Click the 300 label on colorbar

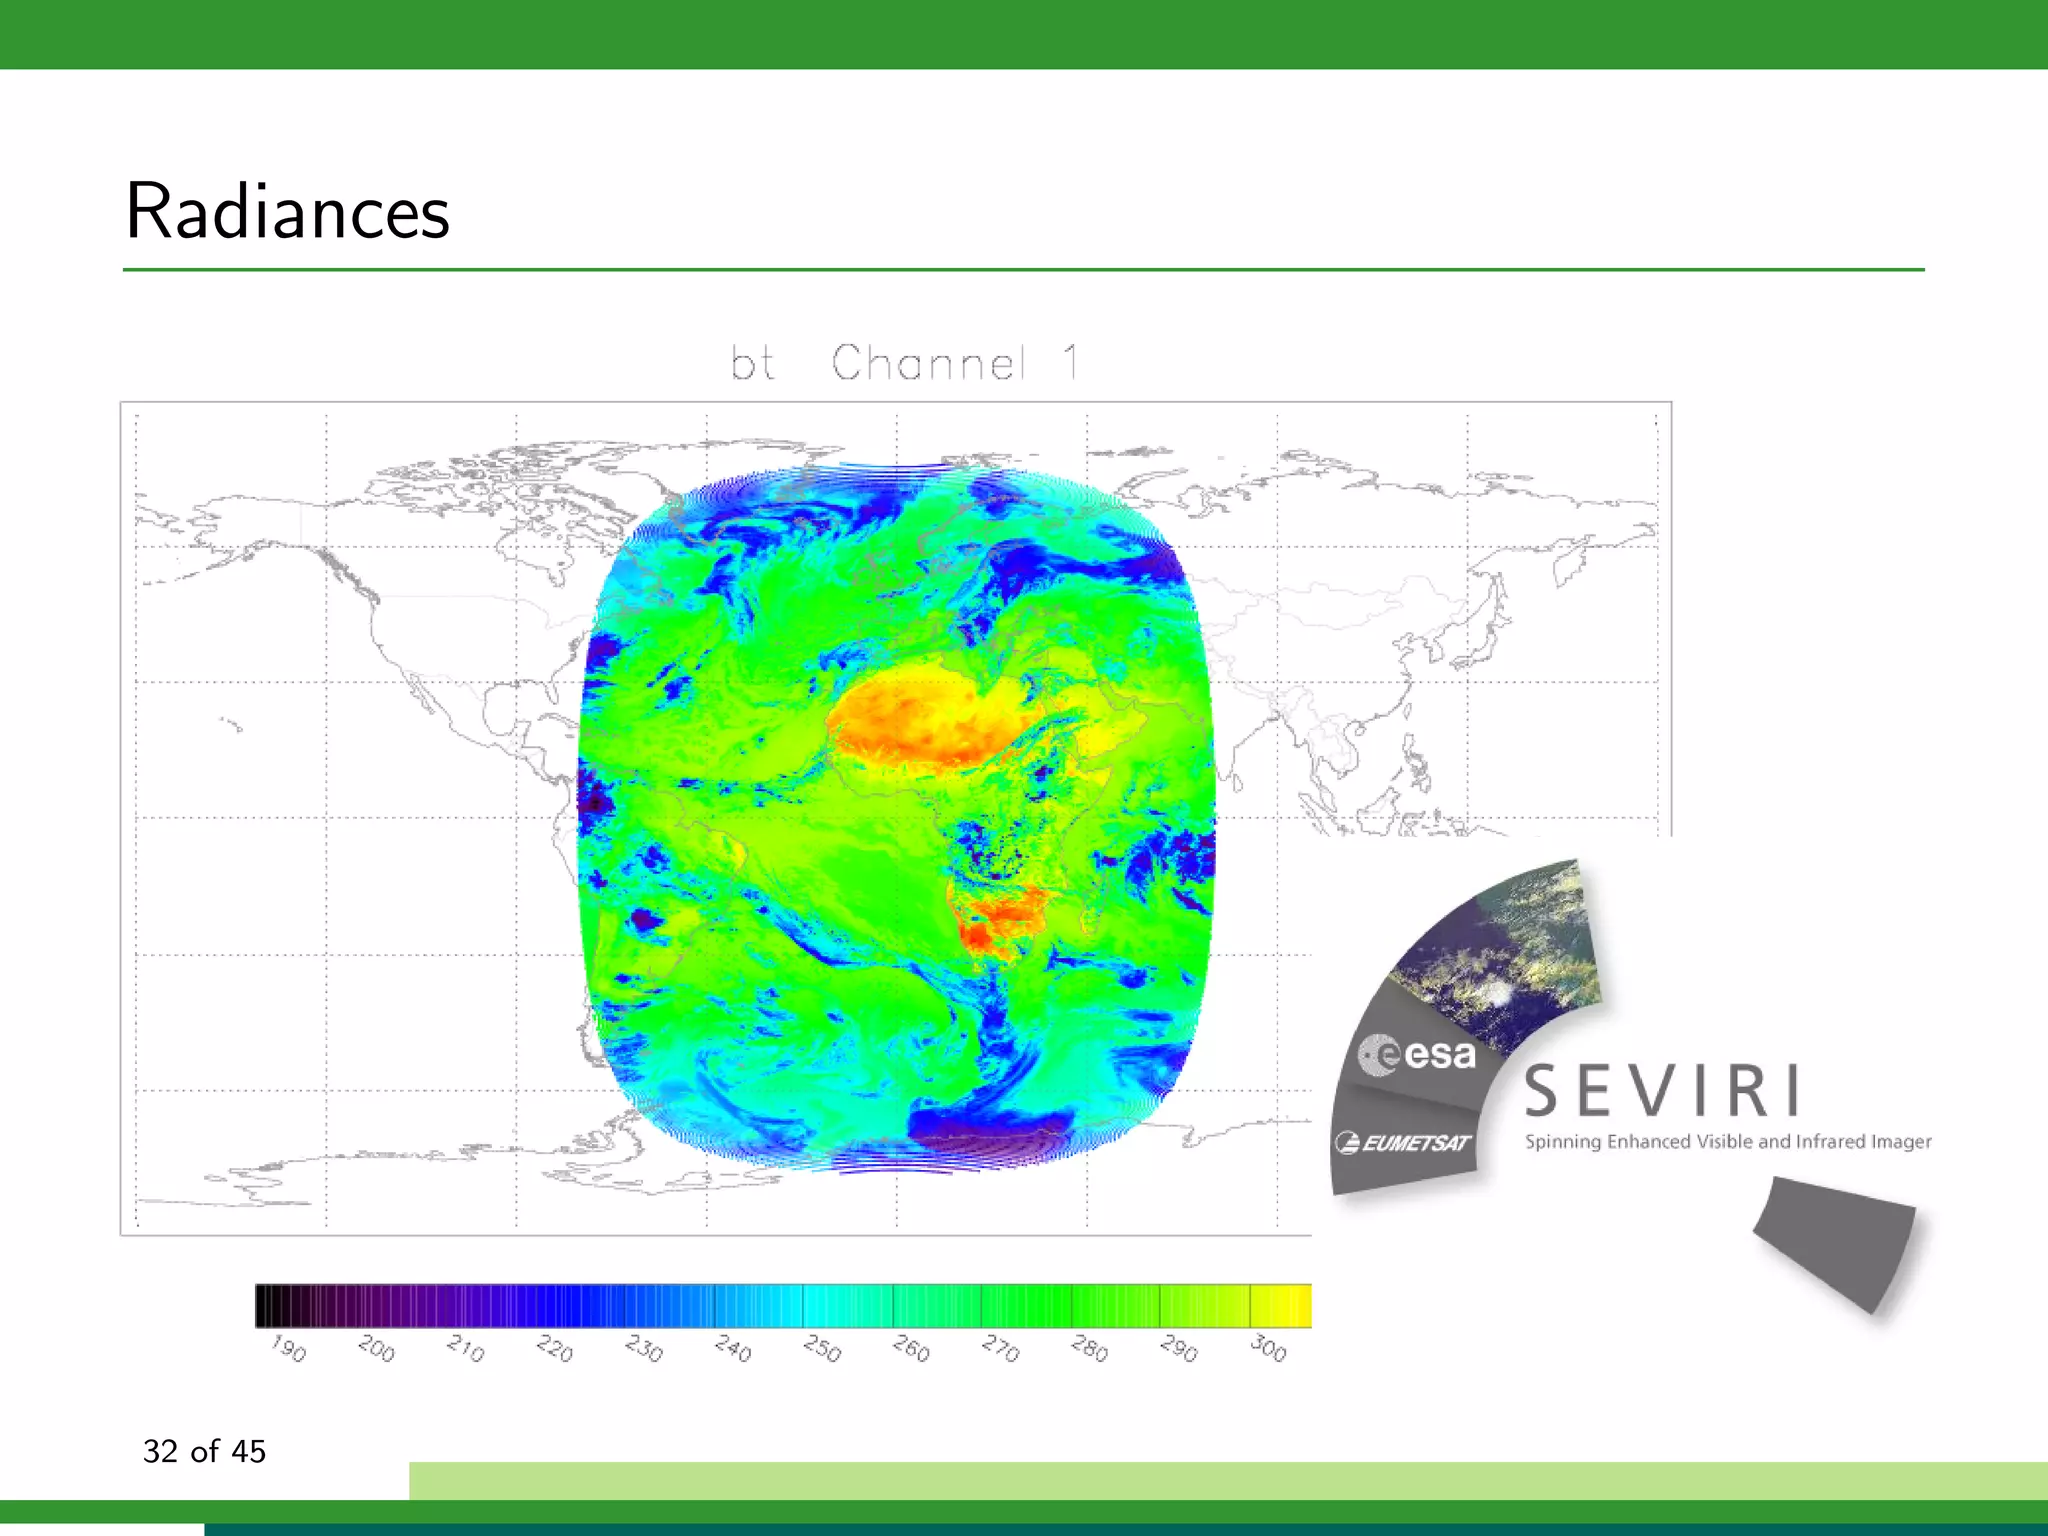1268,1349
